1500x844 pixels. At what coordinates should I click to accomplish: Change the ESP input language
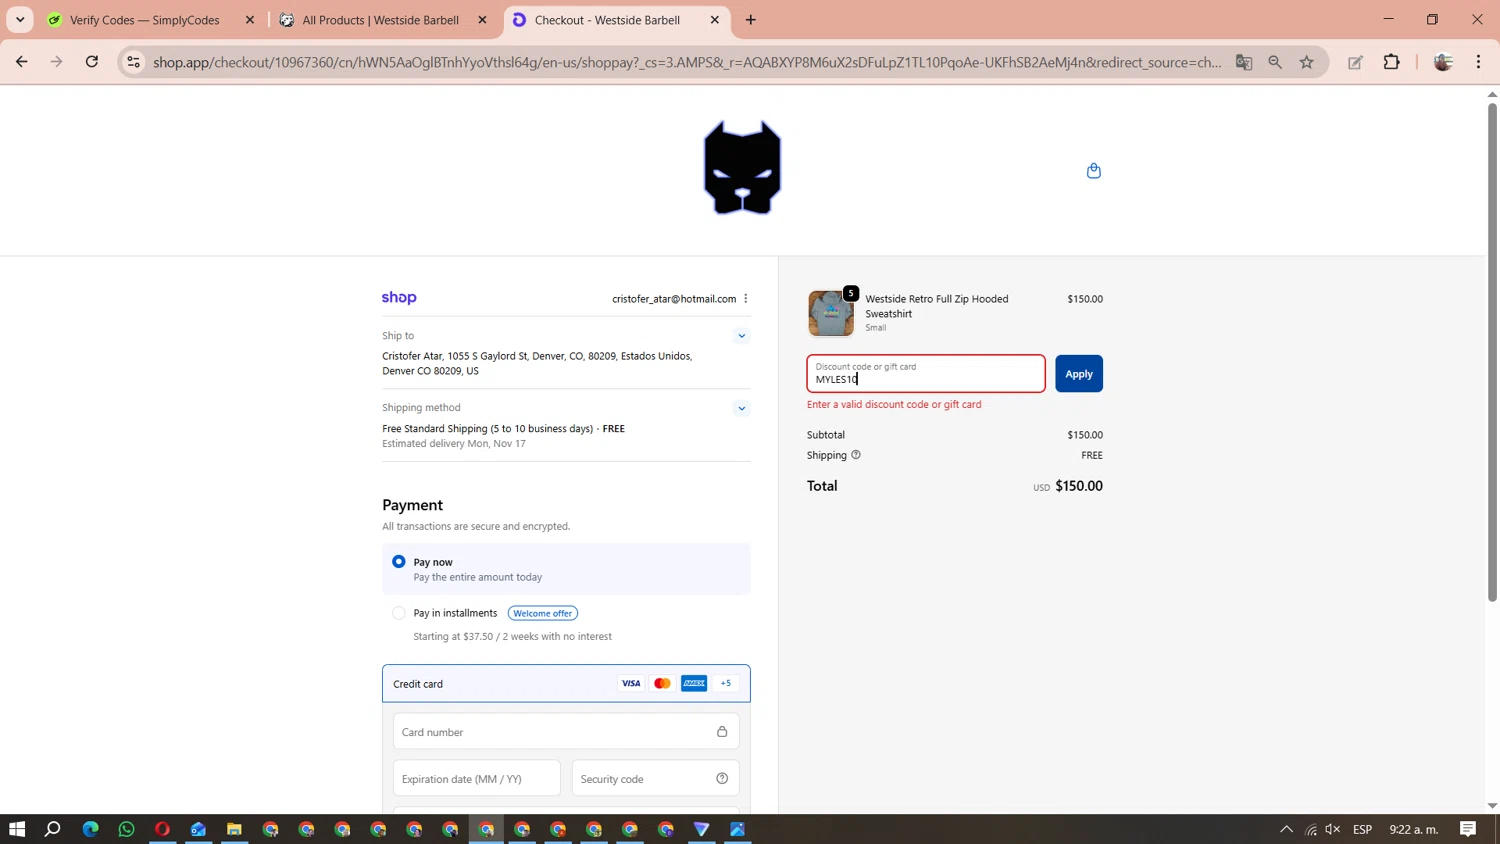click(x=1362, y=829)
